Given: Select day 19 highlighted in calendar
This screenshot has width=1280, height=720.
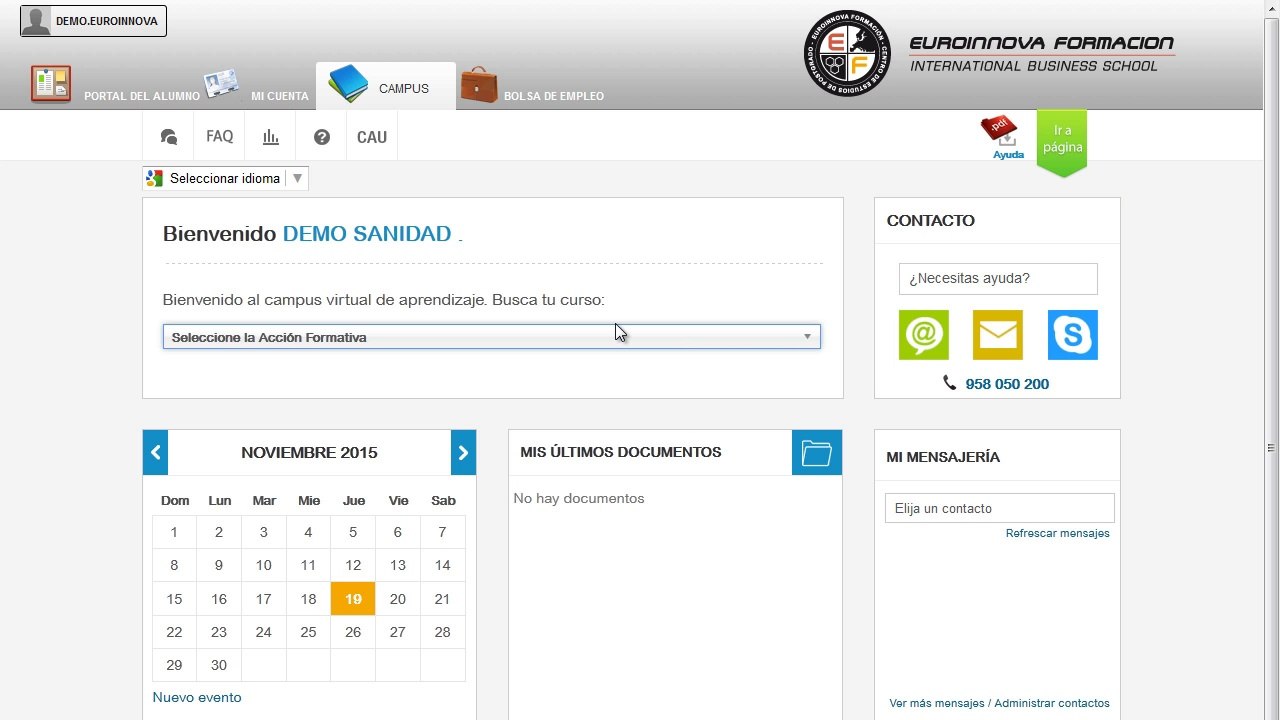Looking at the screenshot, I should (x=353, y=599).
